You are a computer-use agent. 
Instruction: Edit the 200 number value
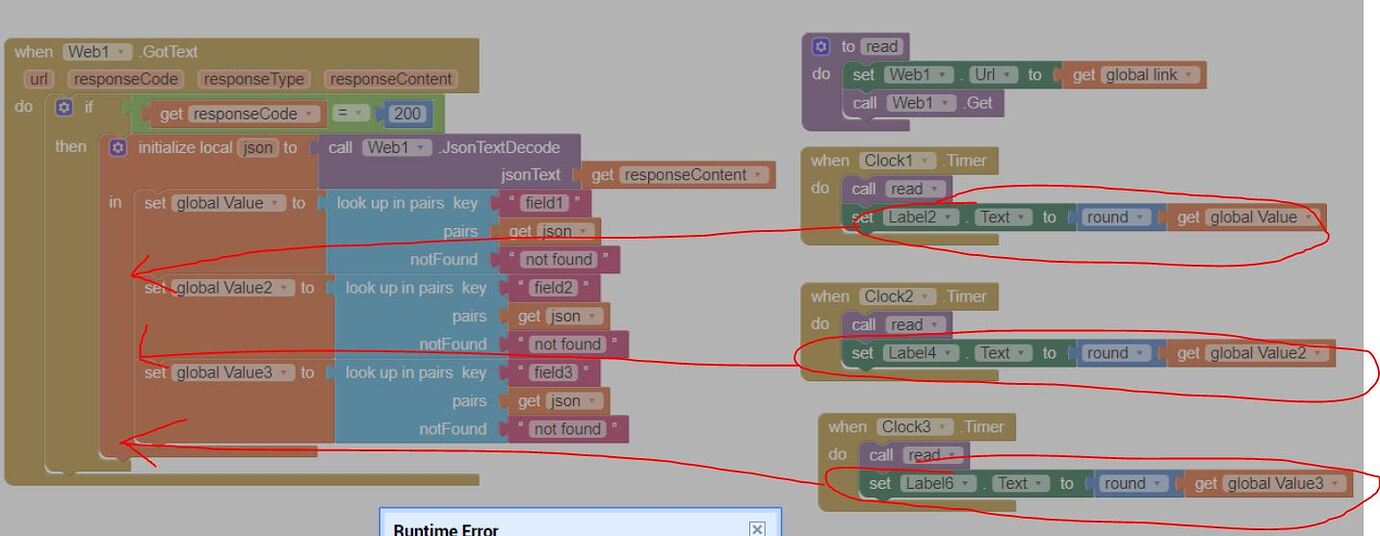408,114
